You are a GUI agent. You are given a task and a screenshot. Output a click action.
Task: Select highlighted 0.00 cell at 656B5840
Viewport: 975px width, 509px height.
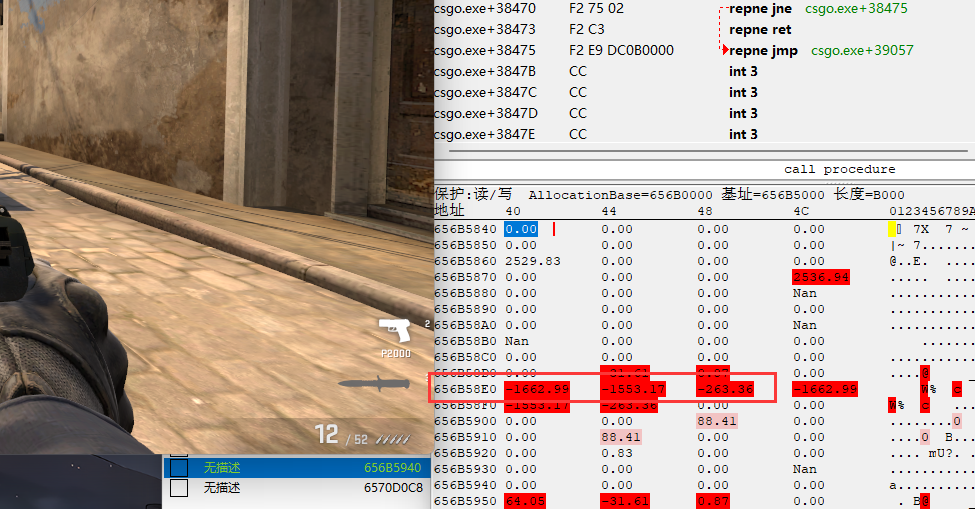tap(521, 229)
